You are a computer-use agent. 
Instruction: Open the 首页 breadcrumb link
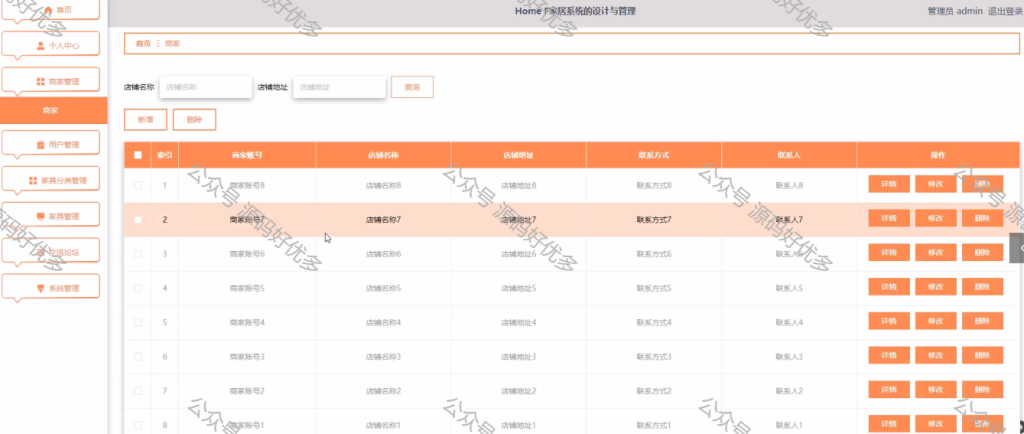143,43
